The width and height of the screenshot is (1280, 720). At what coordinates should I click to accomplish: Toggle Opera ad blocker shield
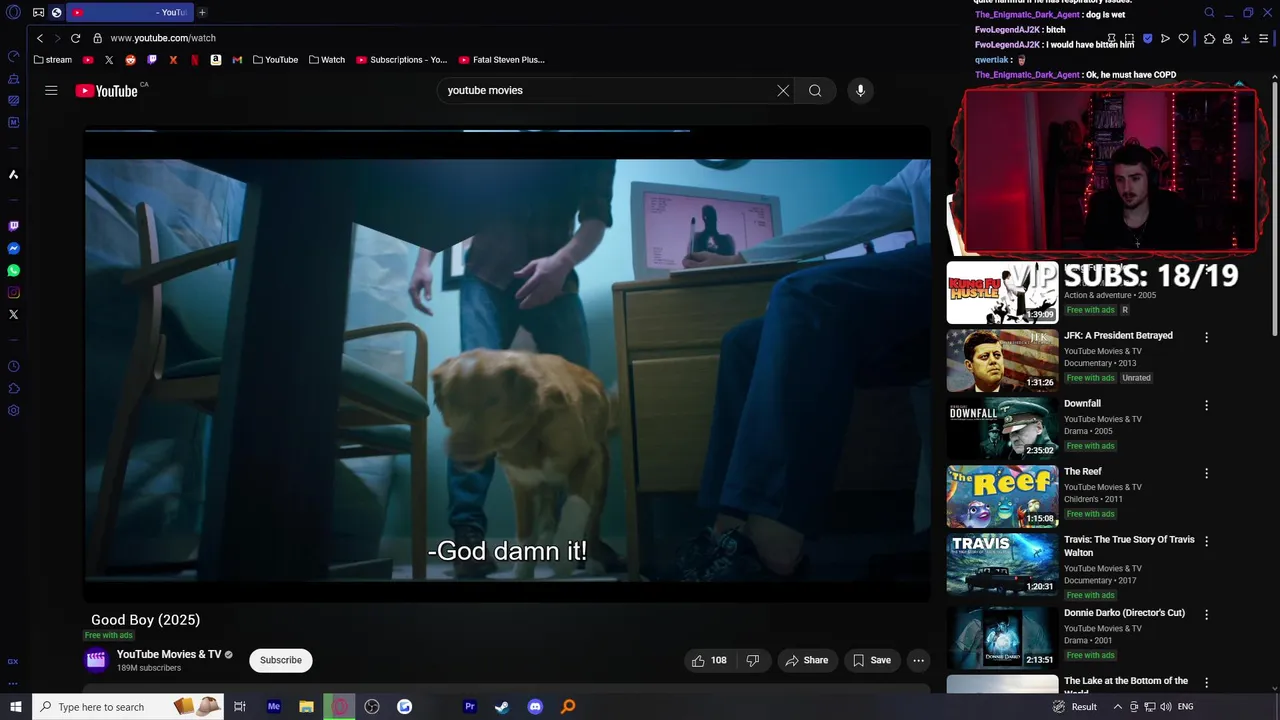[1147, 39]
